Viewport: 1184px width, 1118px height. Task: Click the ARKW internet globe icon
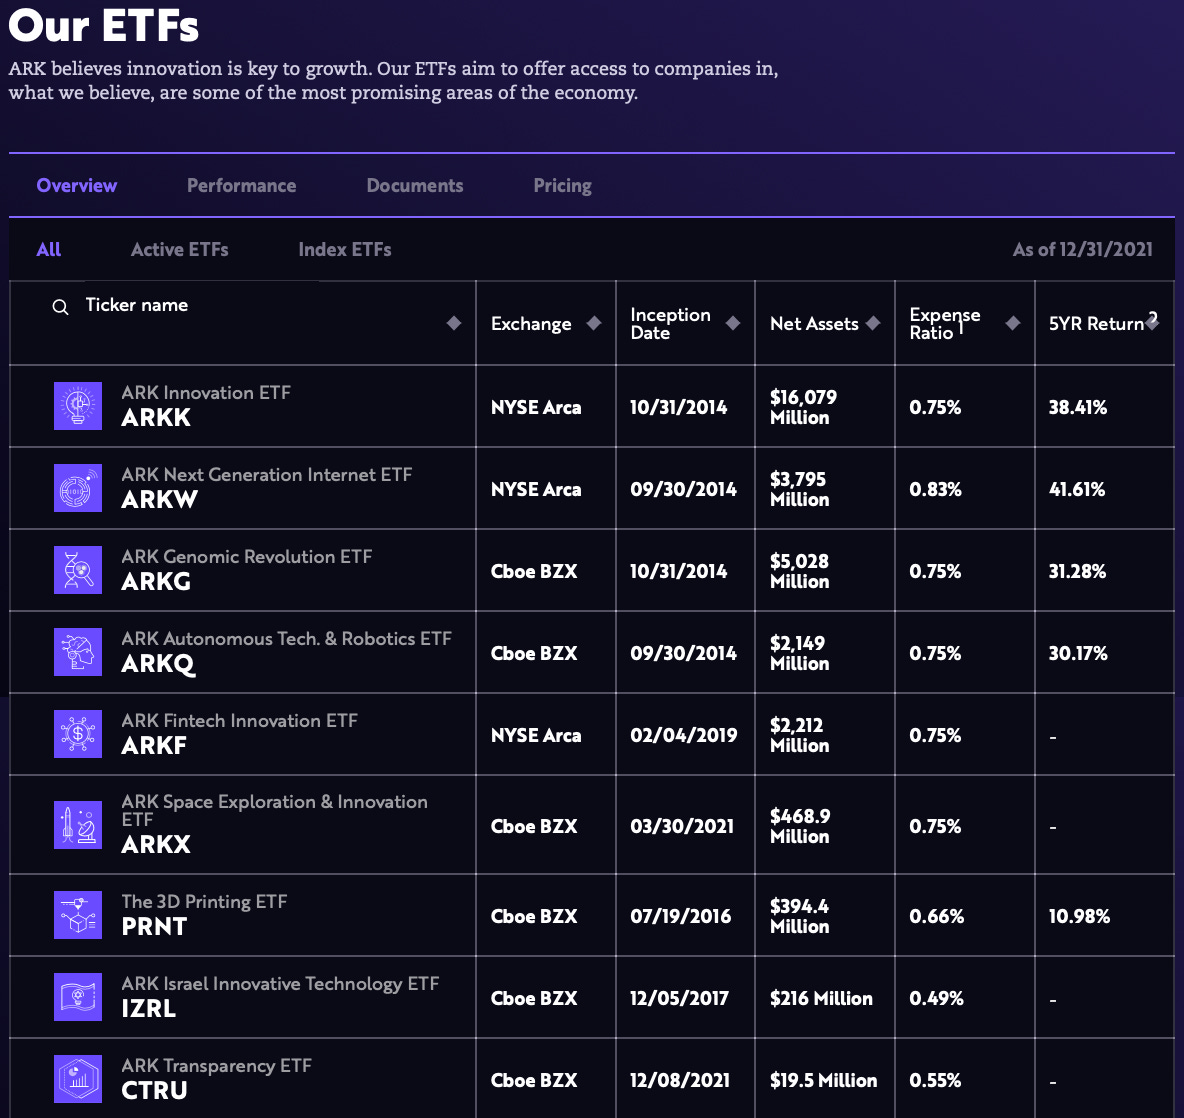click(78, 488)
